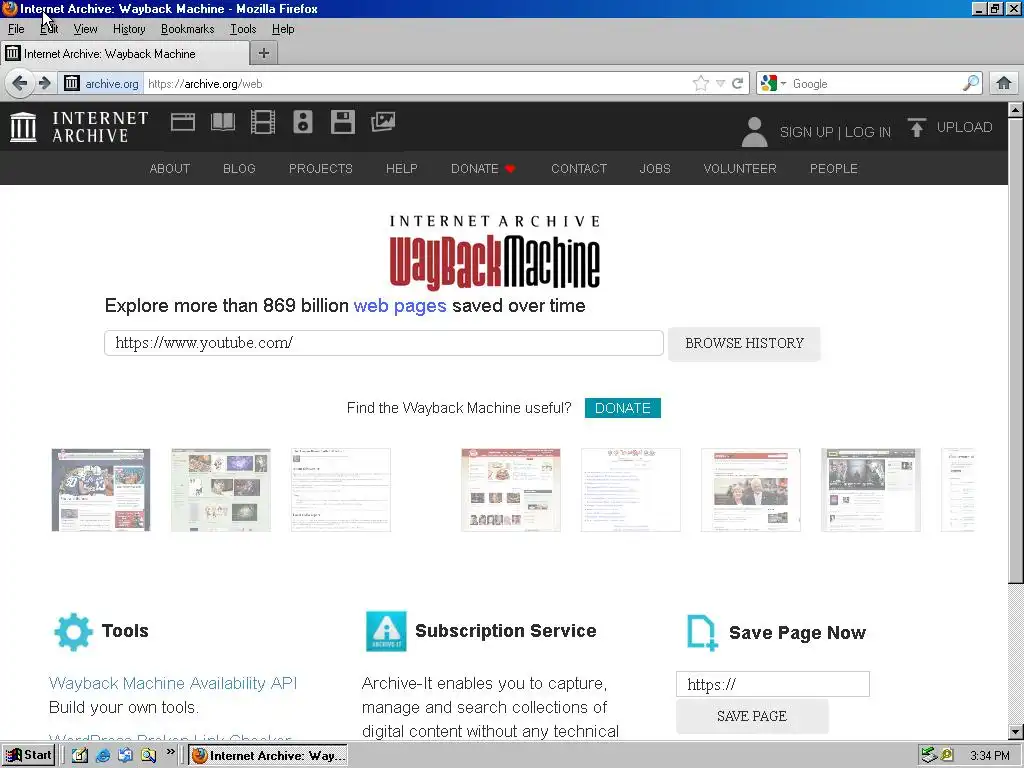Go to HELP in site navigation bar
The height and width of the screenshot is (768, 1024).
pyautogui.click(x=402, y=168)
